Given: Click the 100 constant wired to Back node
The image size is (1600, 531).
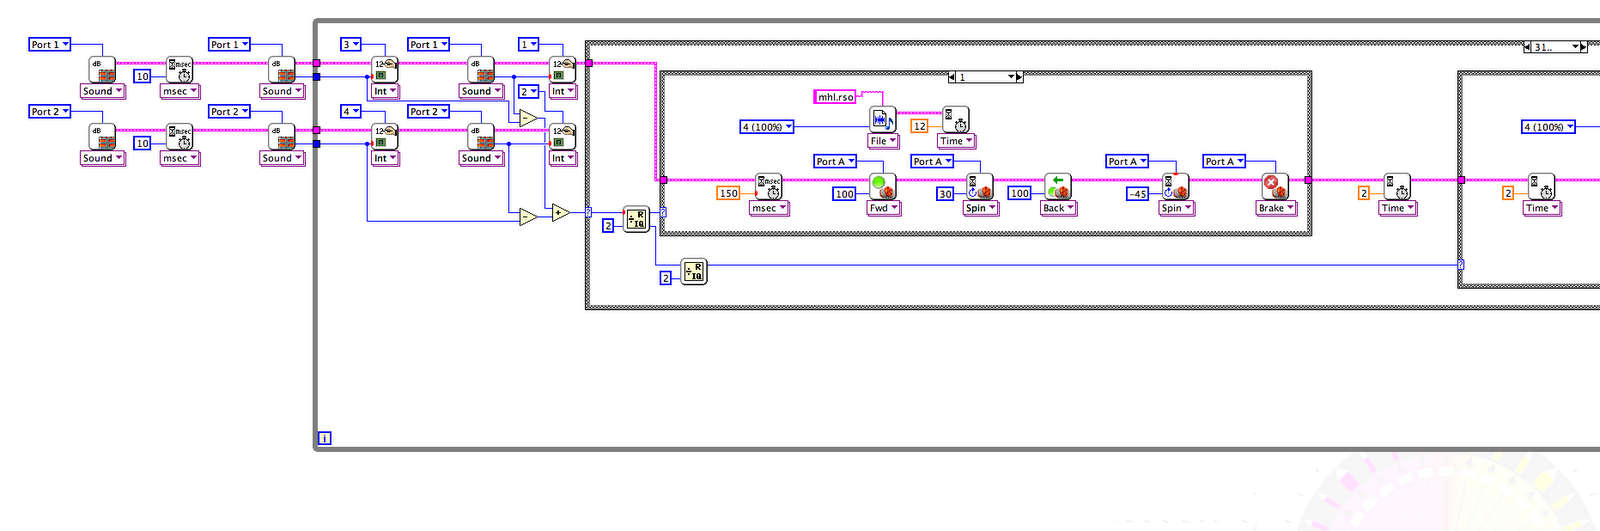Looking at the screenshot, I should pyautogui.click(x=1020, y=193).
